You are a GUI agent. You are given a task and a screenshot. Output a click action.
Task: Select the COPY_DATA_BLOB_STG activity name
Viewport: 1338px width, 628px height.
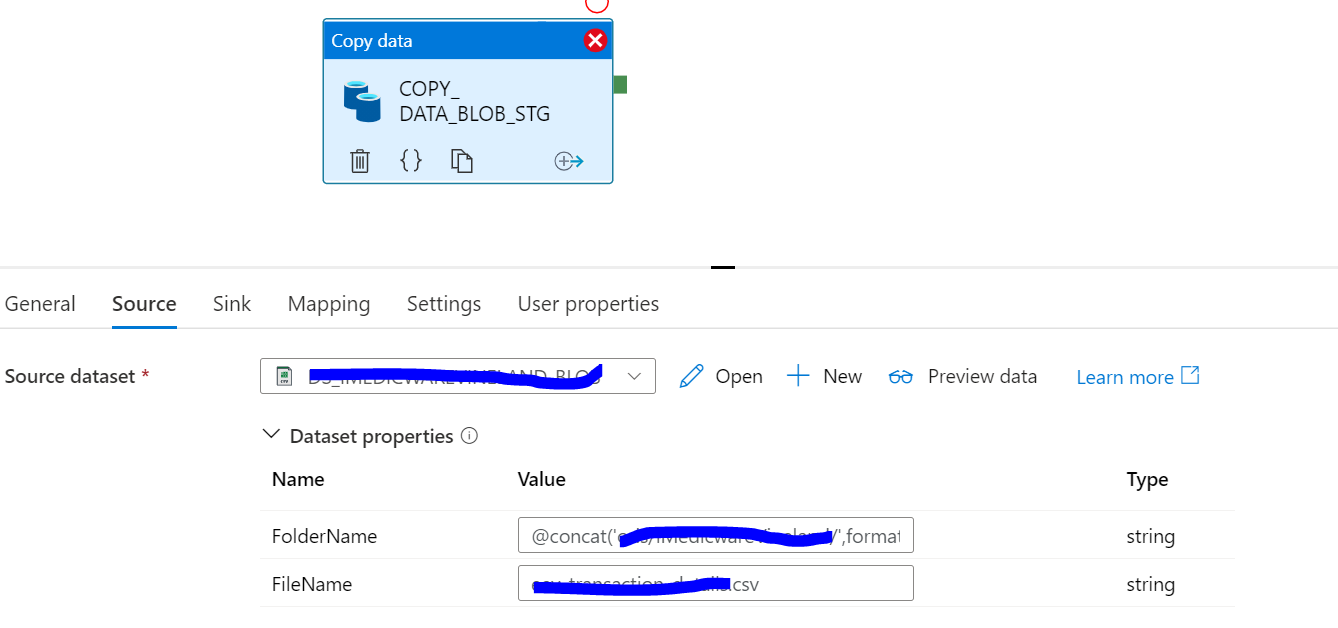click(475, 101)
